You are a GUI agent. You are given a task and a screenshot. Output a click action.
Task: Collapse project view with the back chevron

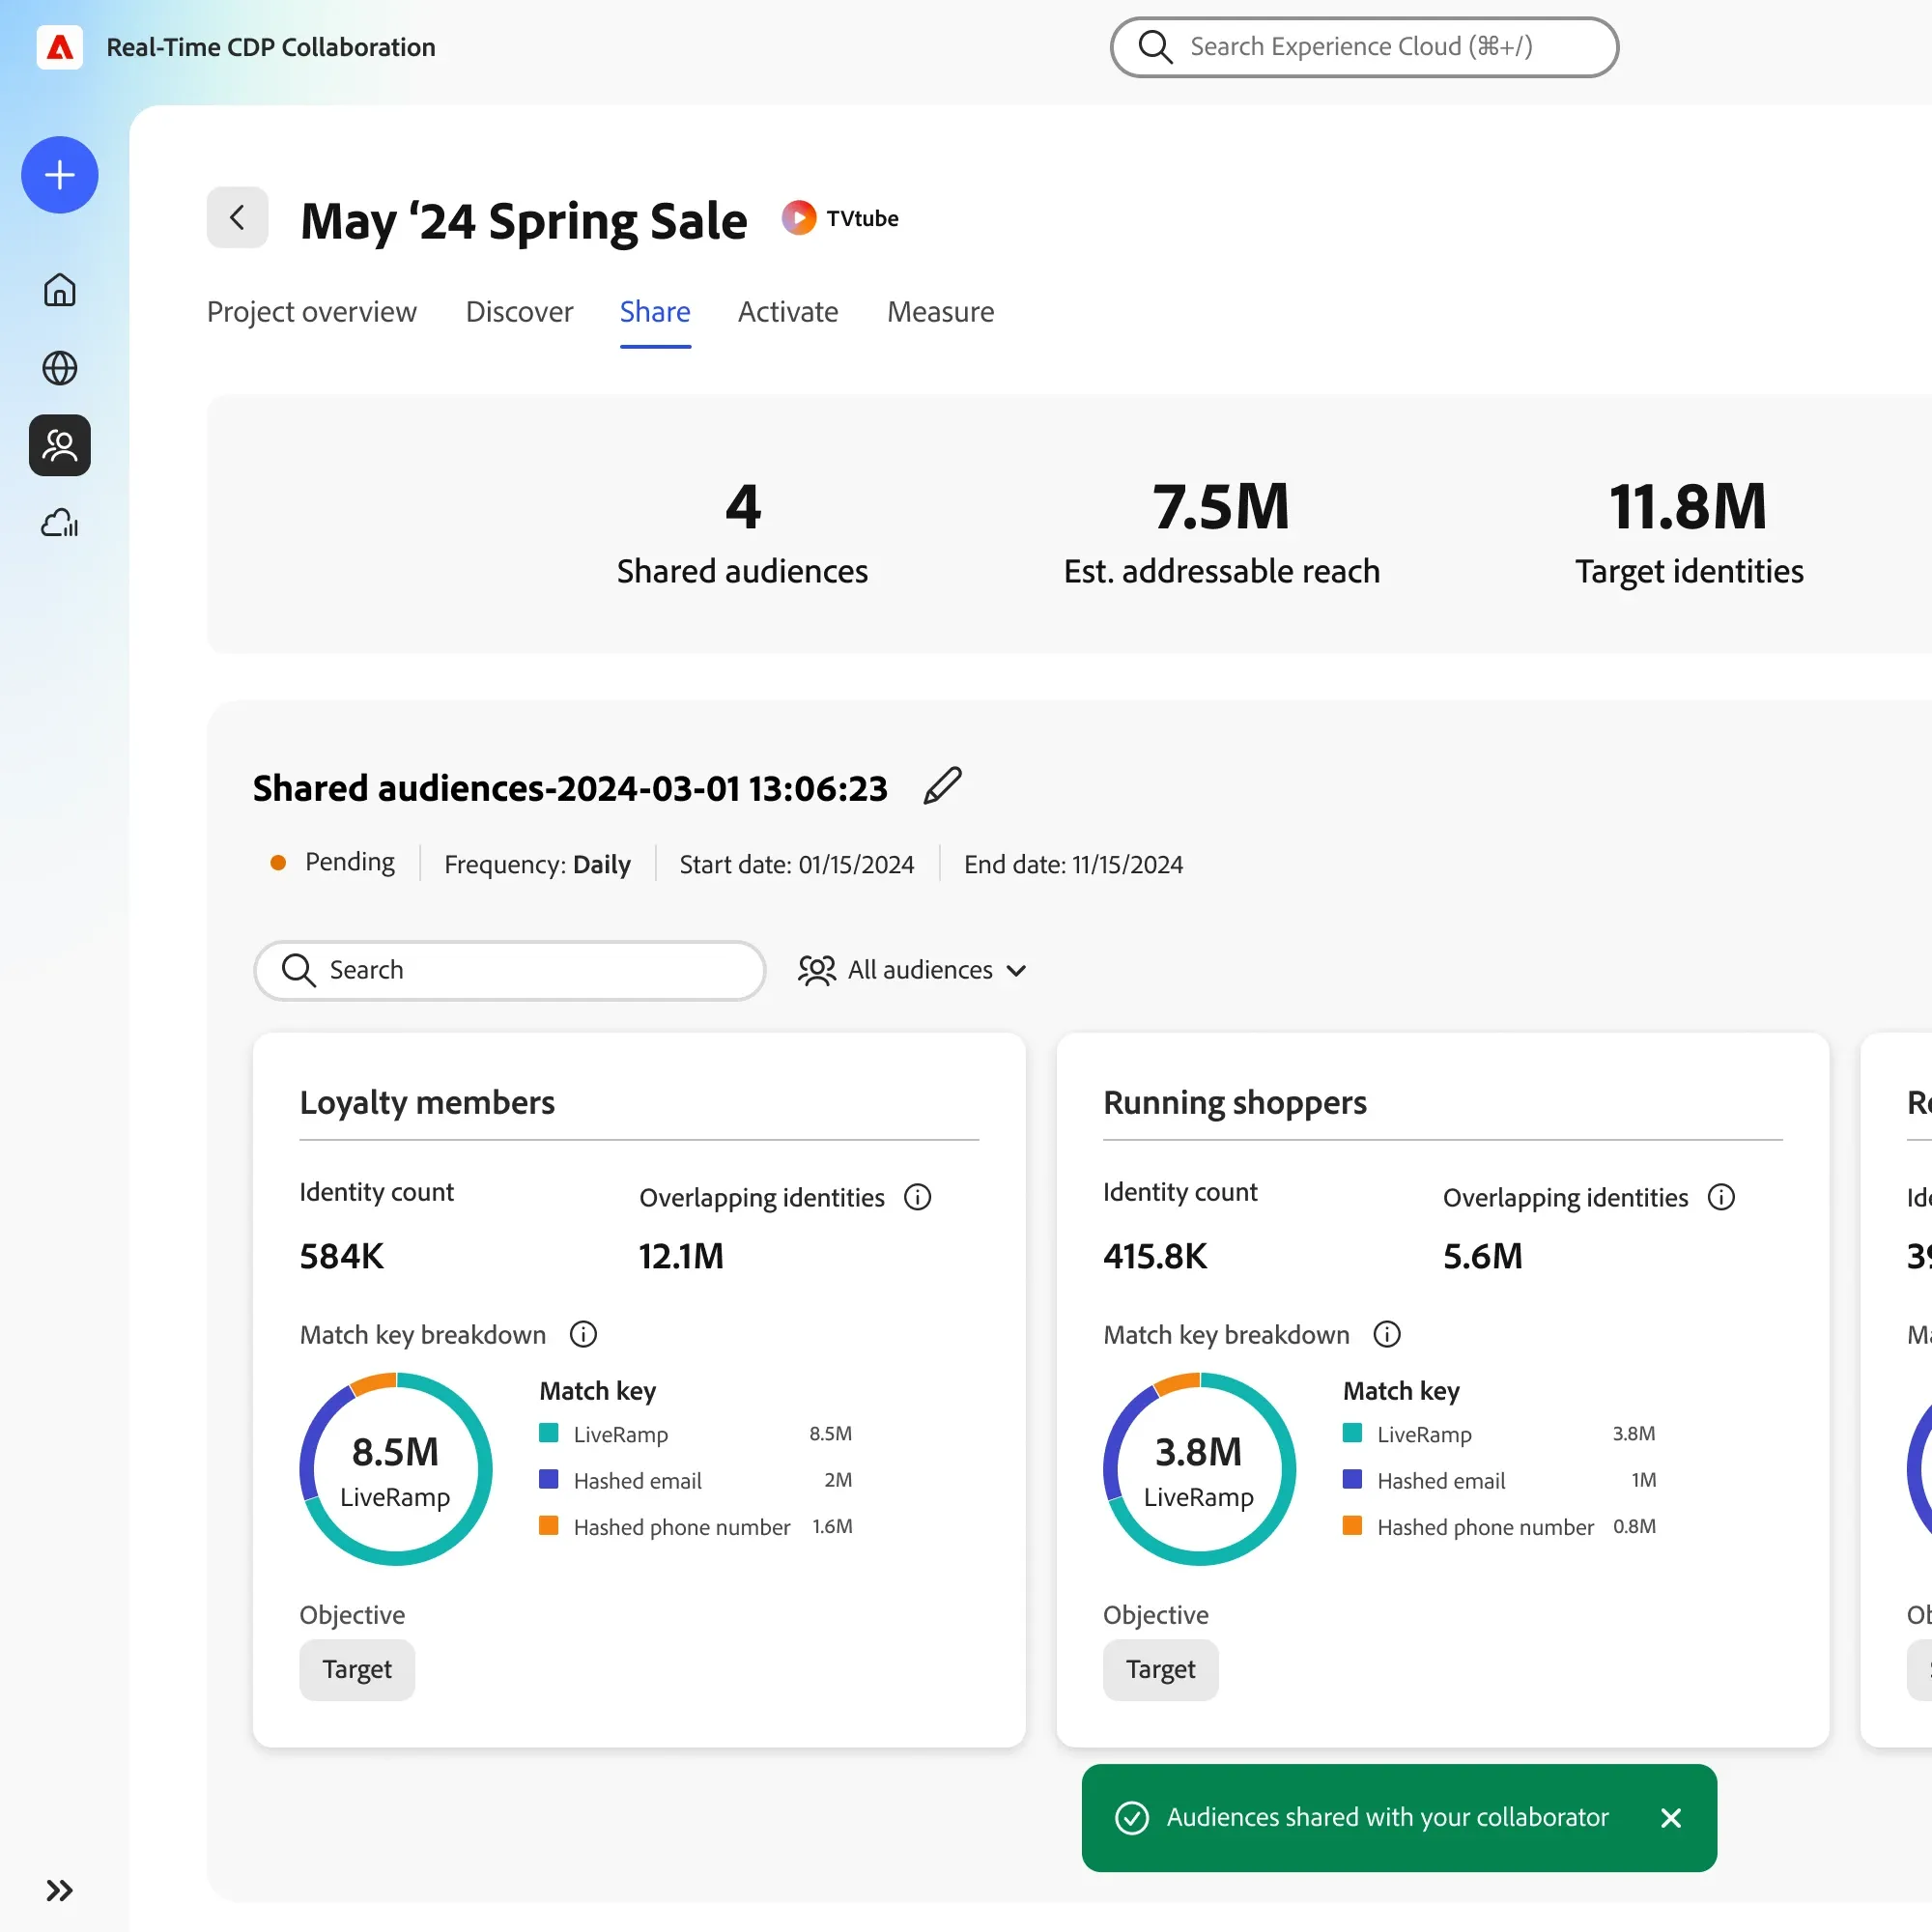point(237,217)
